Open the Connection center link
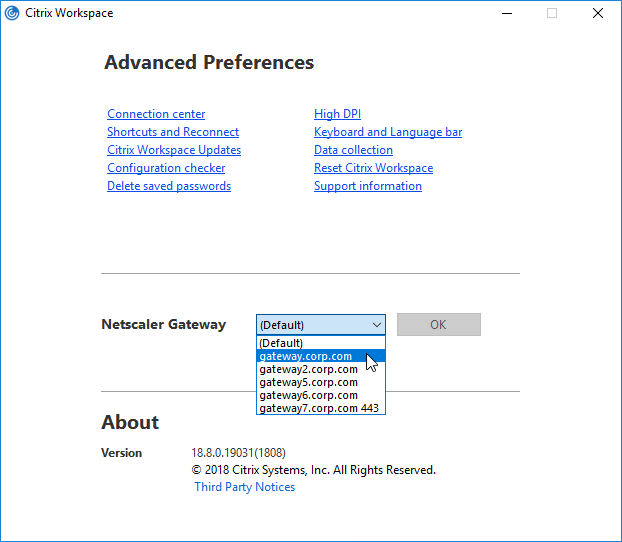 [156, 114]
